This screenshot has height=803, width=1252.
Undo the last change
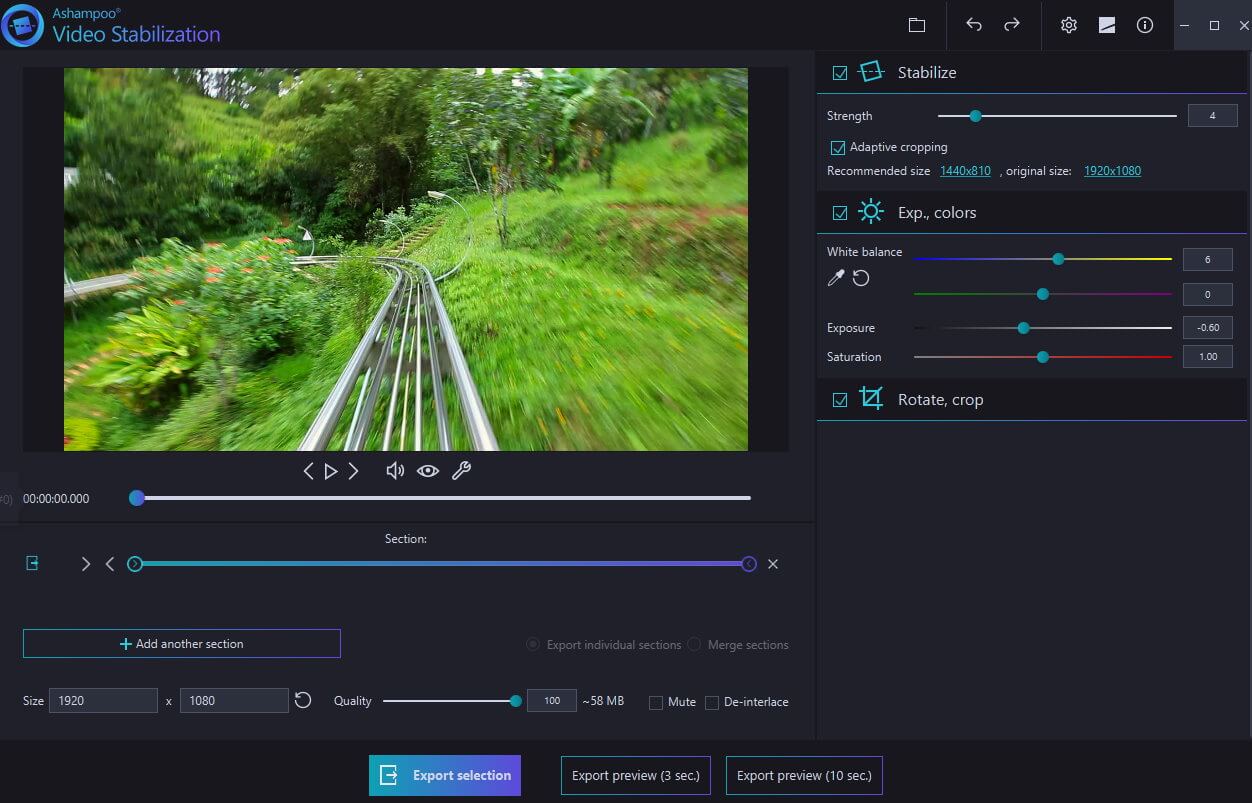coord(973,25)
